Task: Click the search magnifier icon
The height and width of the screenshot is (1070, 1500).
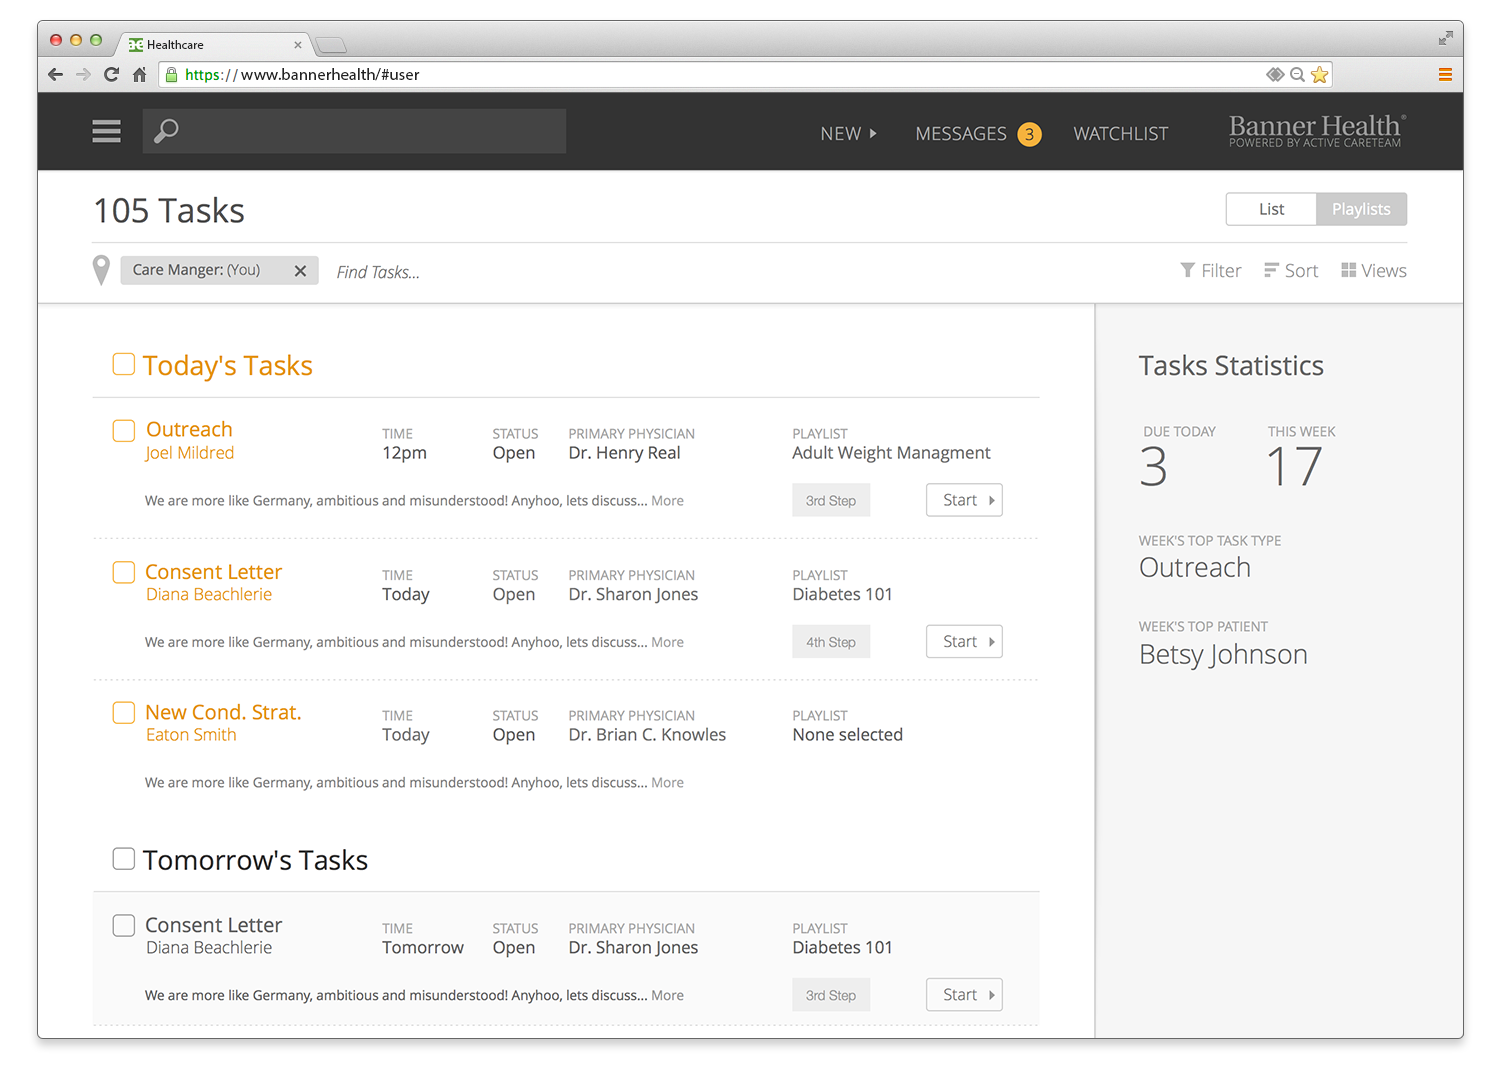Action: coord(166,130)
